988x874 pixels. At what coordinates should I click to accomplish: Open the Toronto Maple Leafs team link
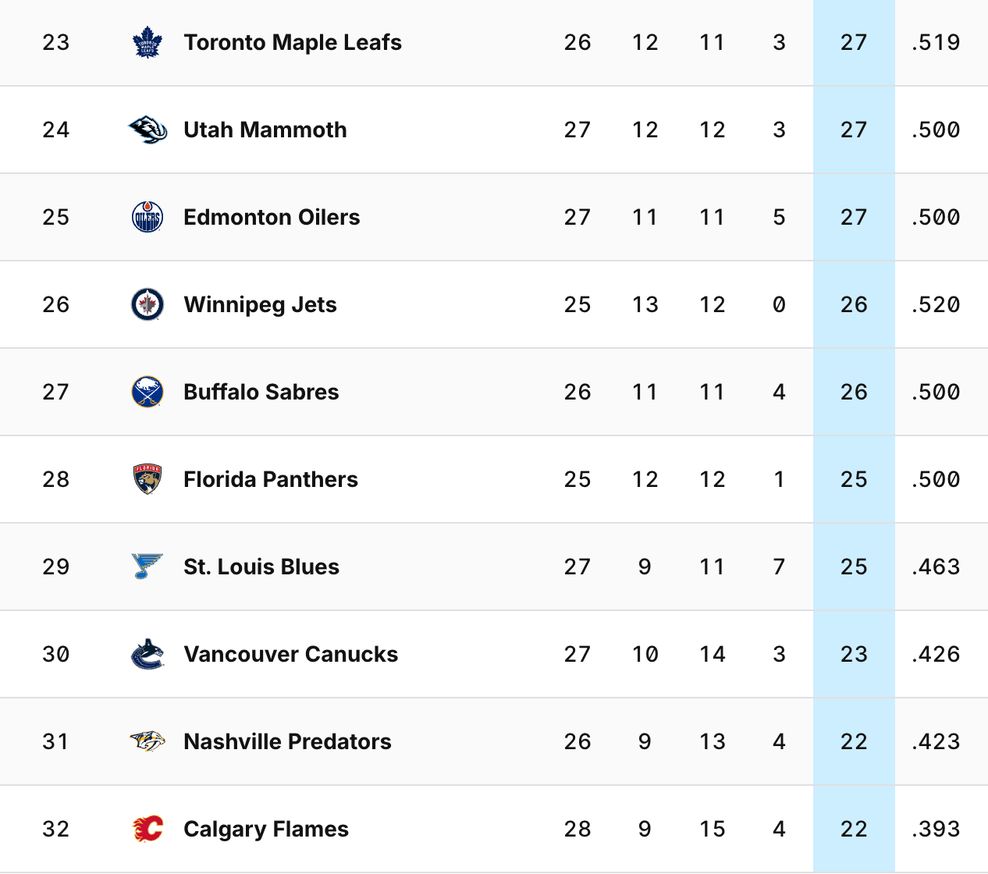click(x=292, y=42)
